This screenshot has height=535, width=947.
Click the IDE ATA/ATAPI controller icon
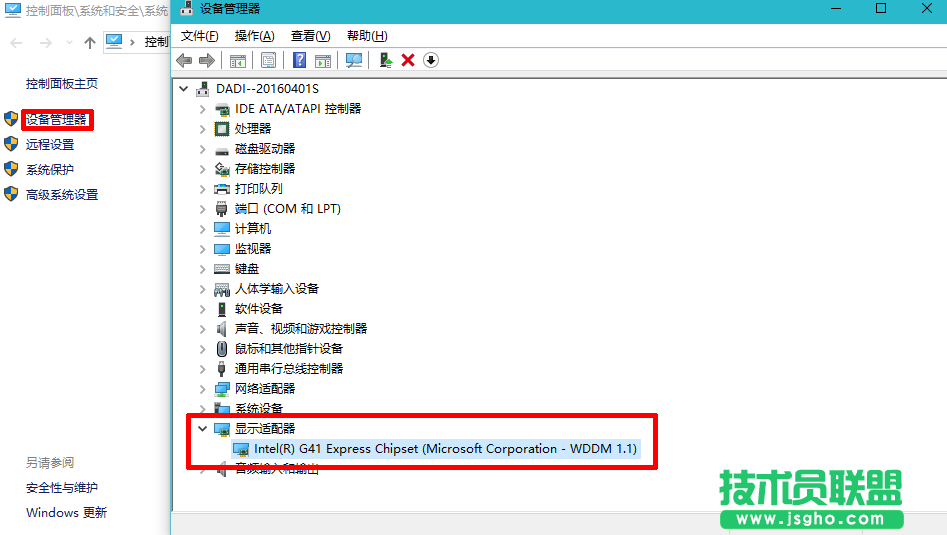[x=222, y=109]
